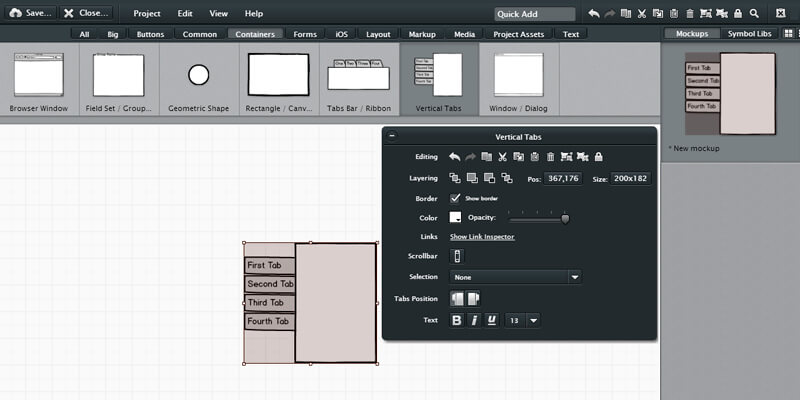The image size is (800, 400).
Task: Collapse the Vertical Tabs inspector panel
Action: (x=392, y=136)
